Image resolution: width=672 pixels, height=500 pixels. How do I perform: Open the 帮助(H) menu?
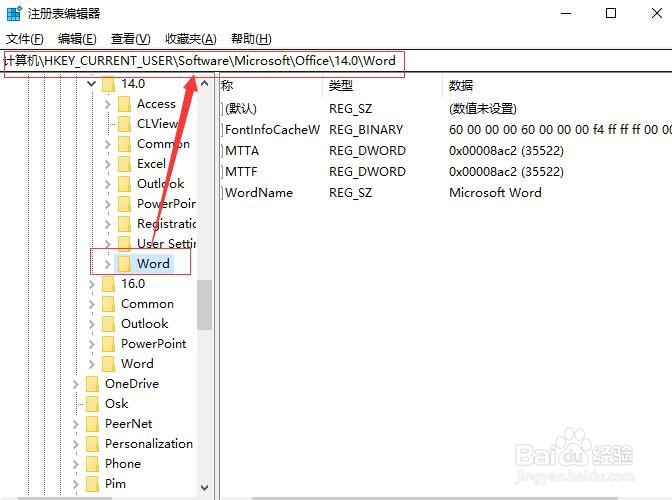251,39
